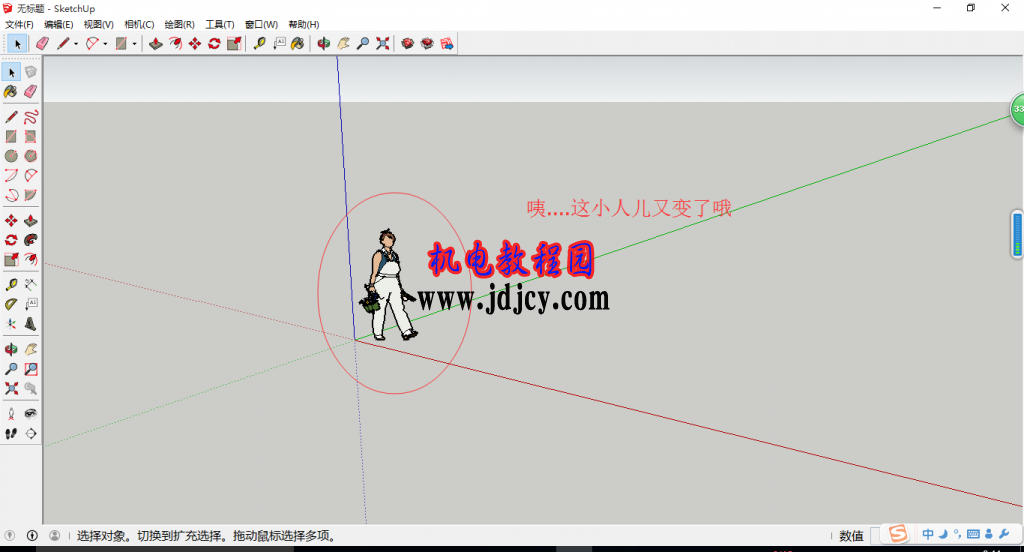Activate the Look Around eye tool
This screenshot has width=1024, height=552.
pos(31,414)
